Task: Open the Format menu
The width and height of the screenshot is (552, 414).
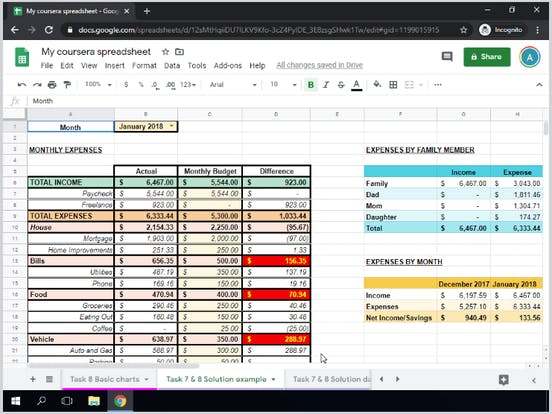Action: pos(144,65)
